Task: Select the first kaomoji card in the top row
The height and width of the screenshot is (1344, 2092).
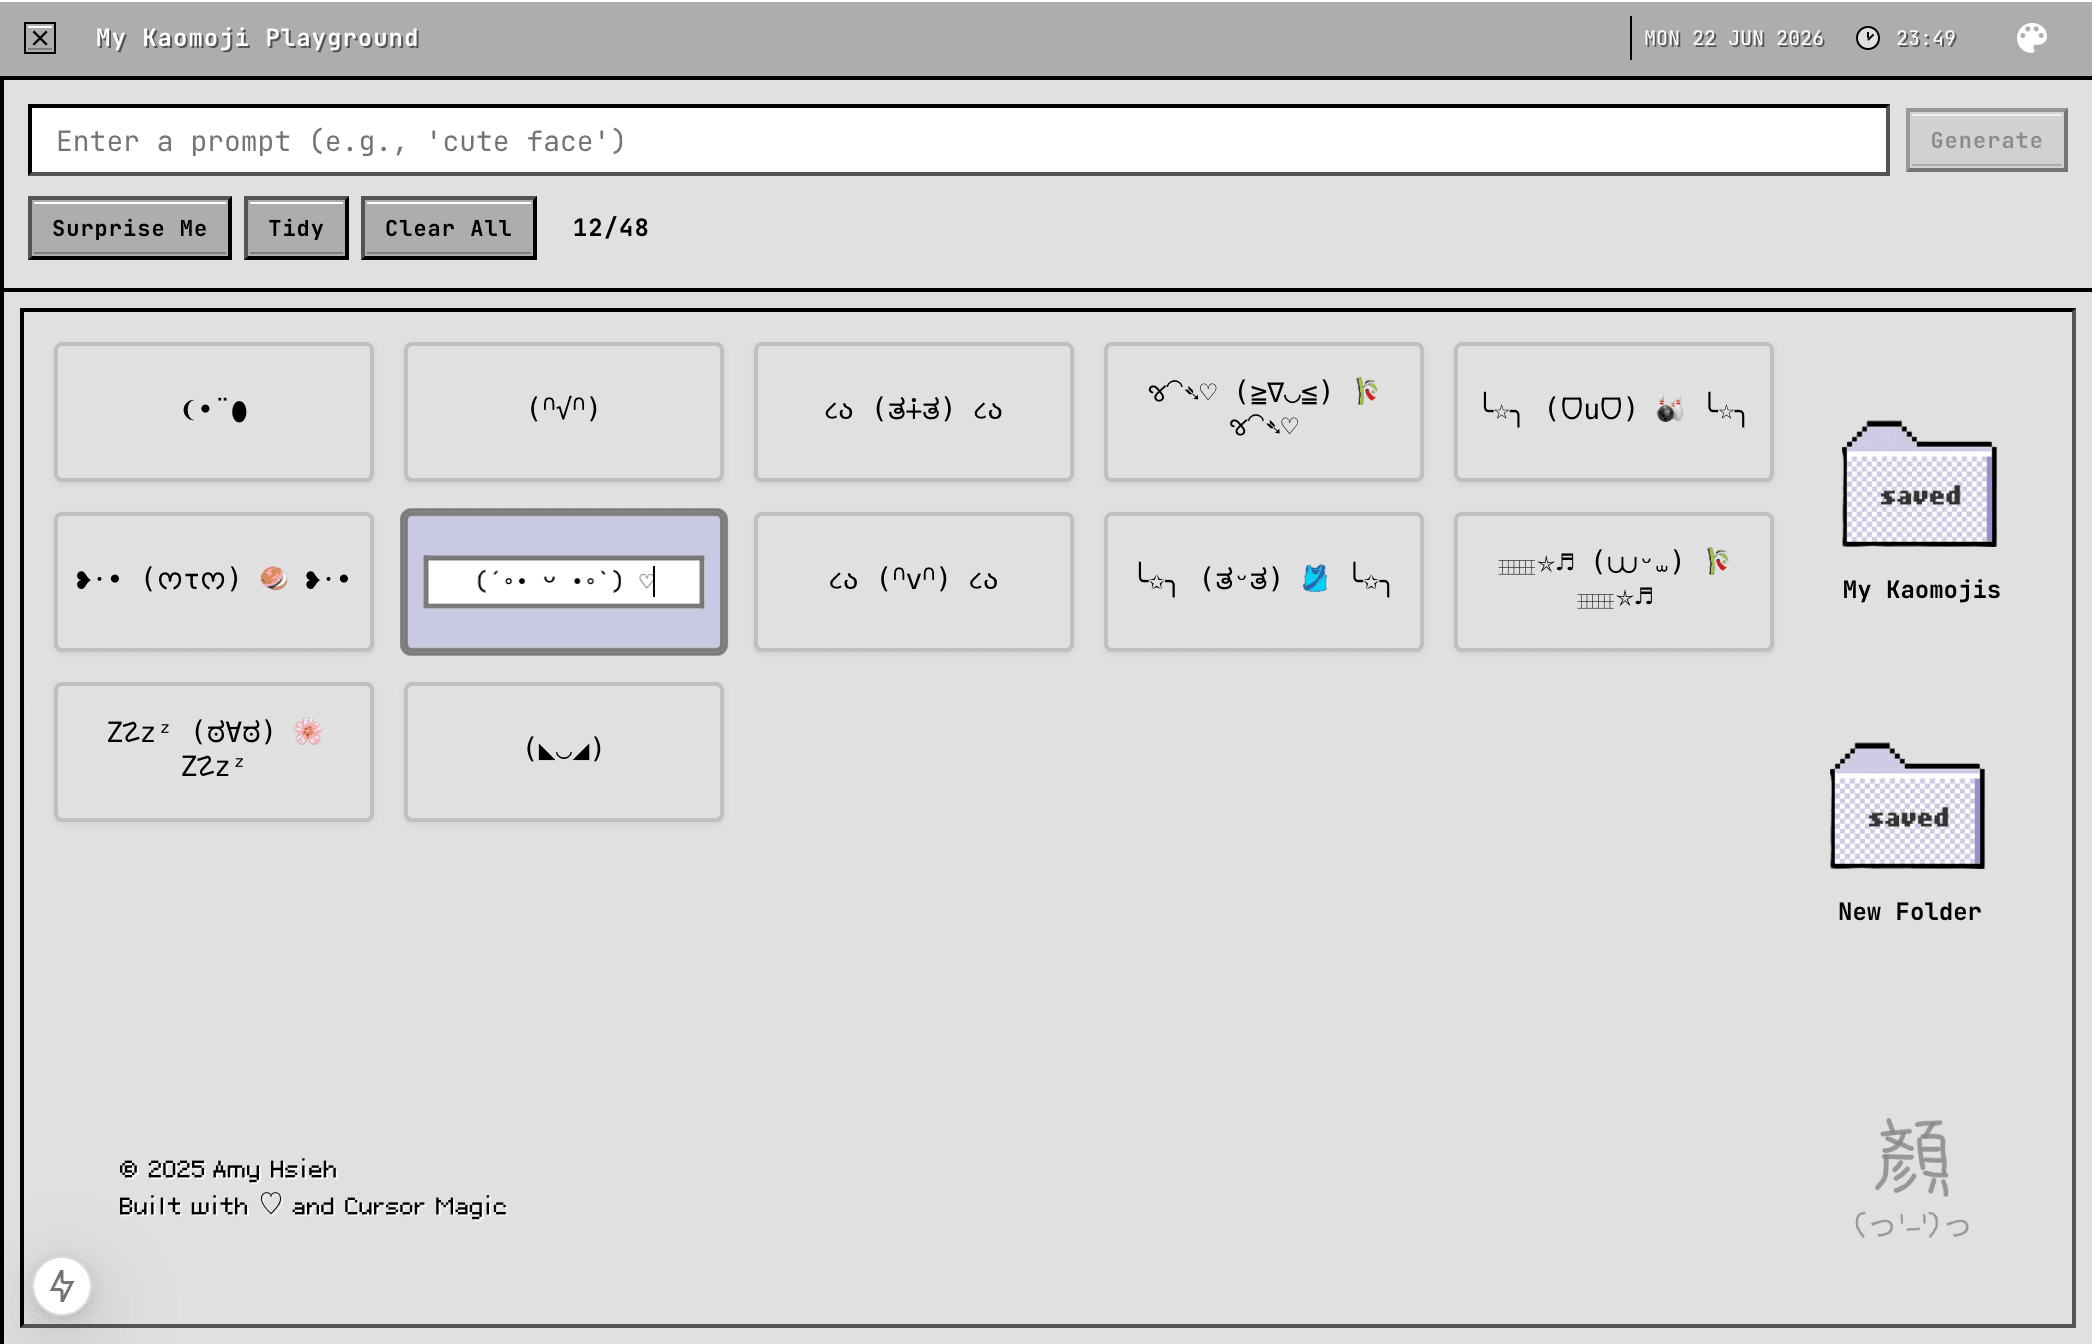Action: tap(214, 412)
